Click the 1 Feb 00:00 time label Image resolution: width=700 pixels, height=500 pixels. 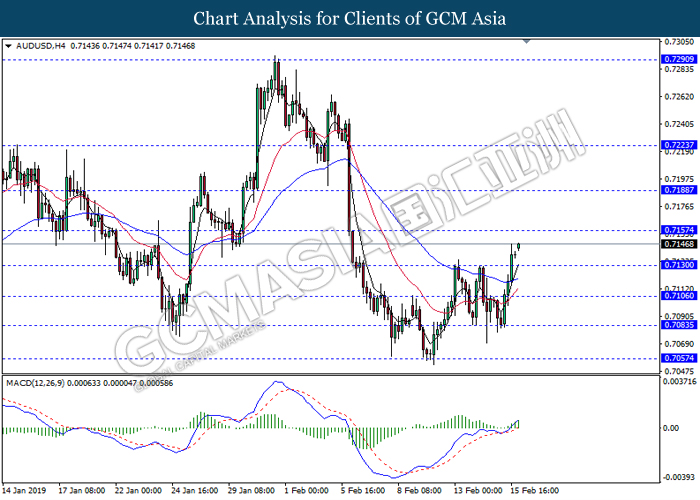coord(307,491)
